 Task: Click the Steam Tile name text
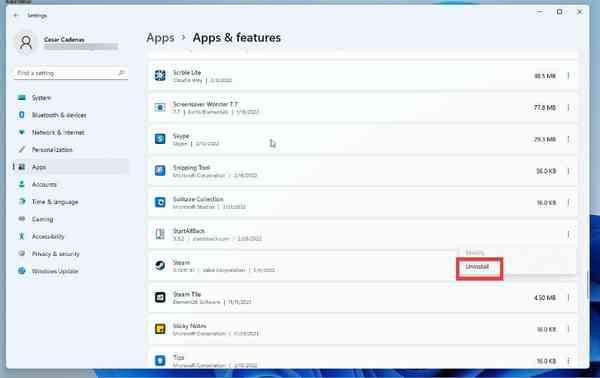tap(187, 294)
